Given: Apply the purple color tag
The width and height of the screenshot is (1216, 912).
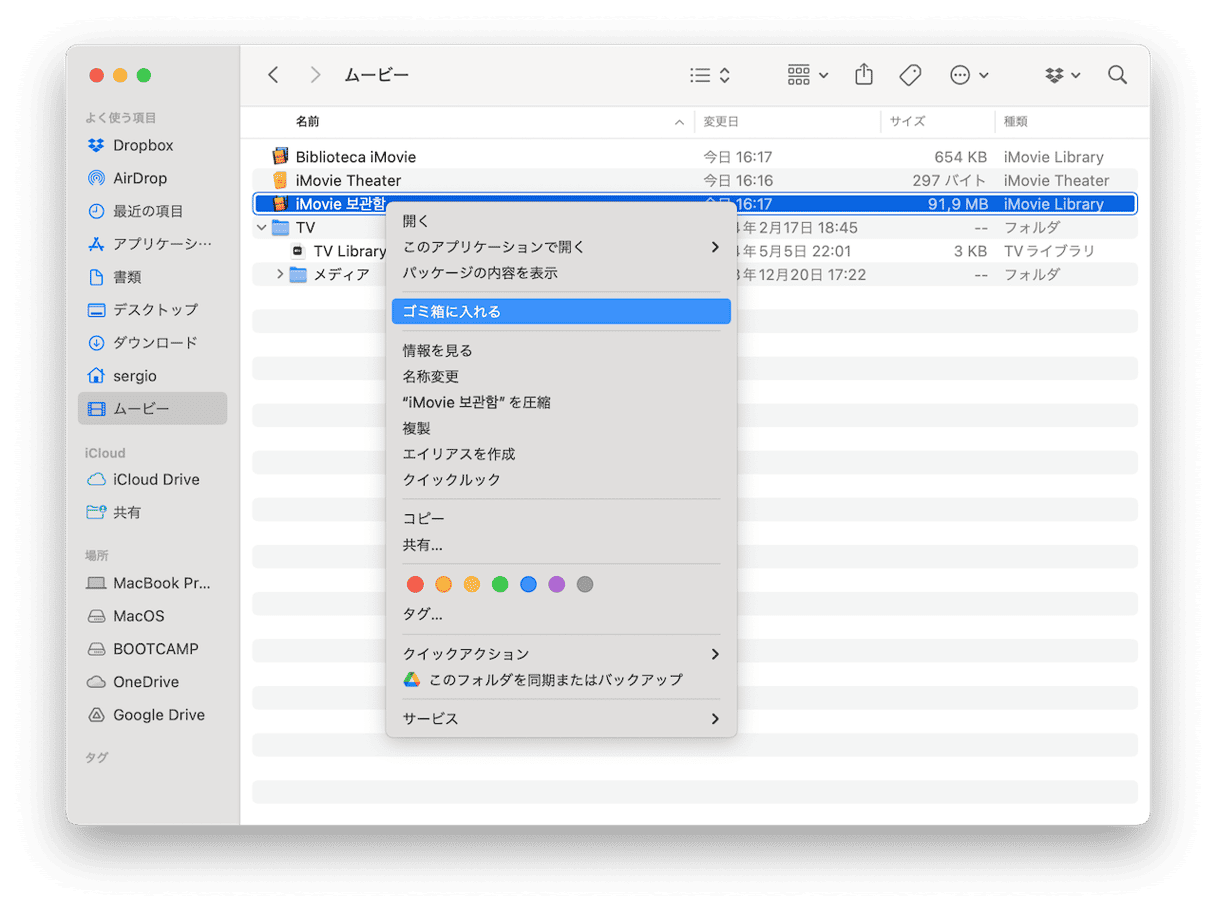Looking at the screenshot, I should pos(557,584).
